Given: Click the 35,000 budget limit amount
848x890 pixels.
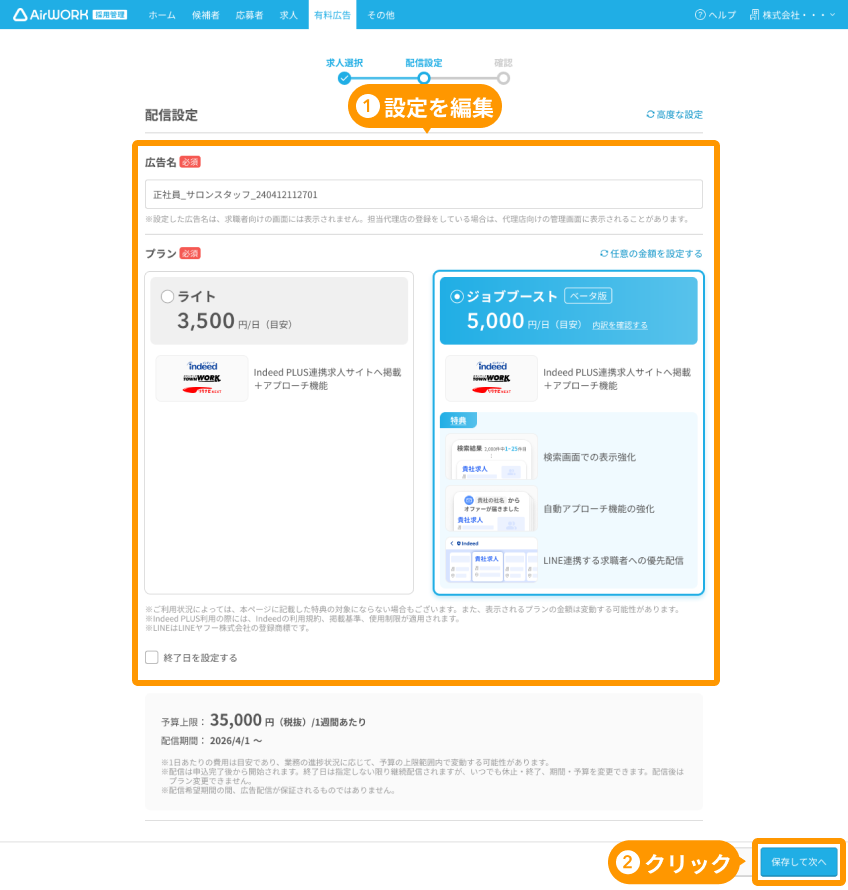Looking at the screenshot, I should (x=236, y=720).
